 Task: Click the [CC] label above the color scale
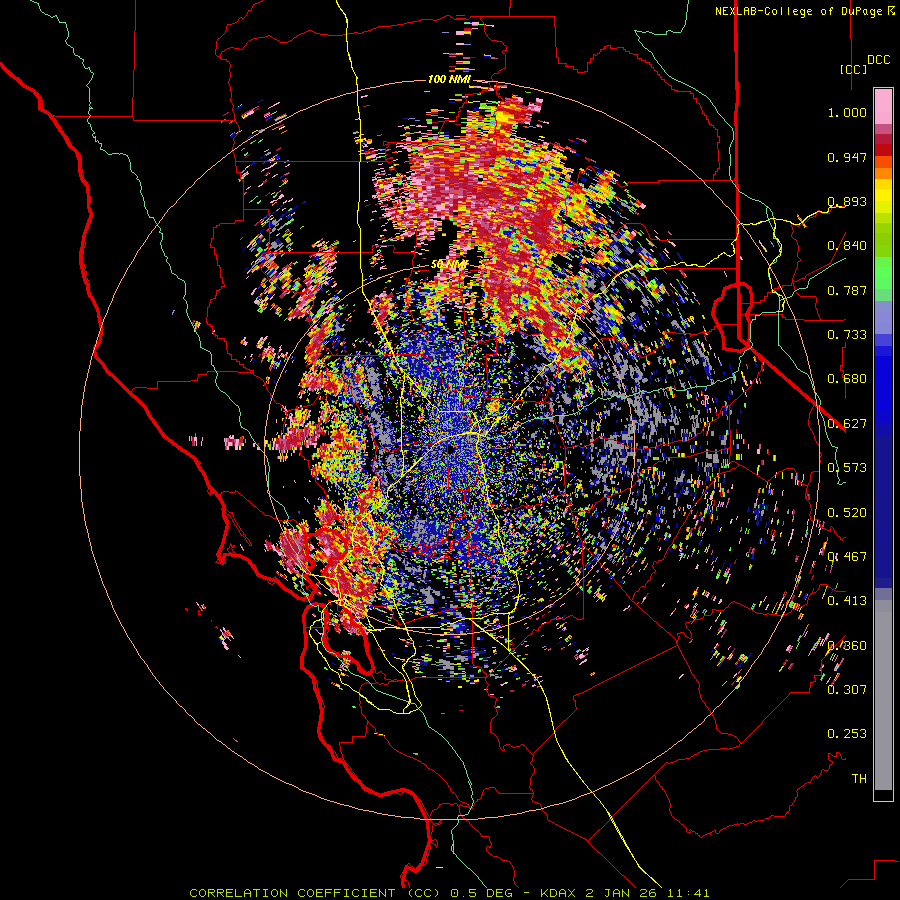854,69
